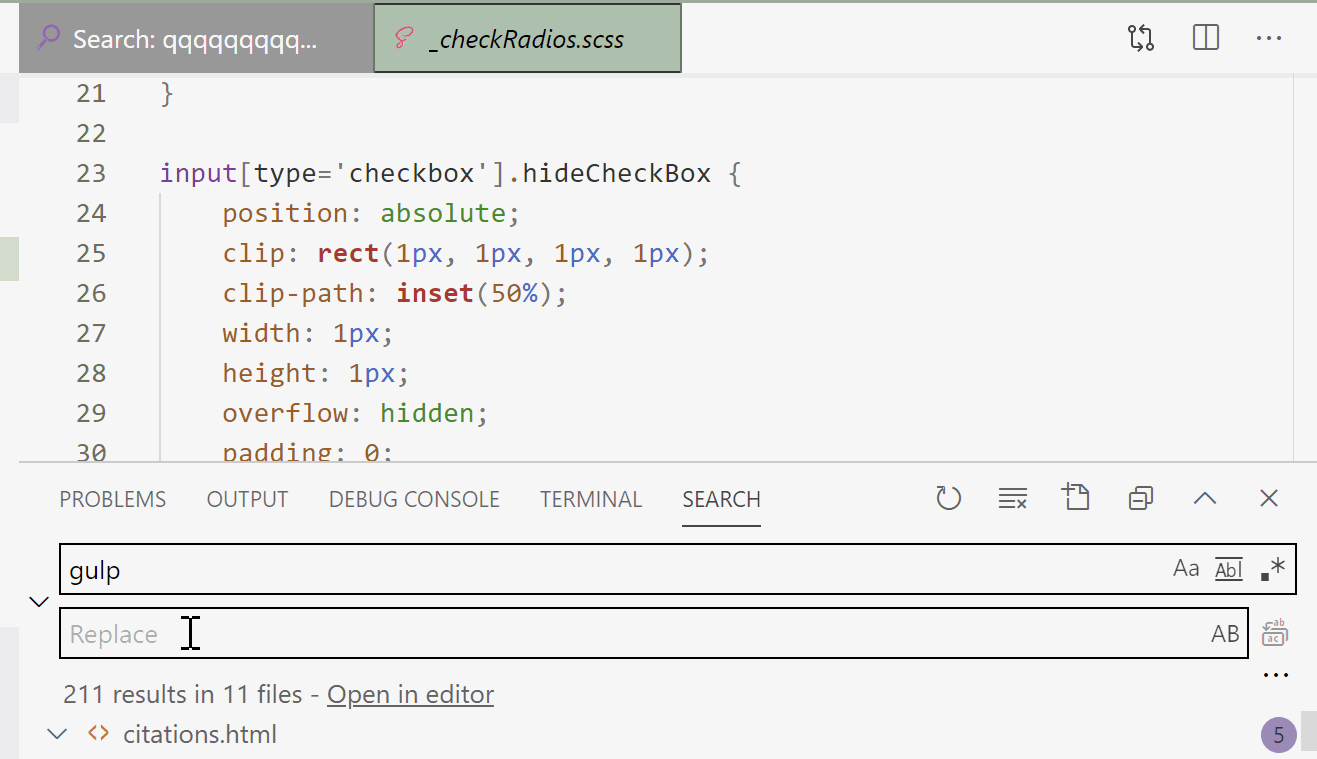Click inside the Replace input field
Image resolution: width=1317 pixels, height=759 pixels.
tap(400, 632)
